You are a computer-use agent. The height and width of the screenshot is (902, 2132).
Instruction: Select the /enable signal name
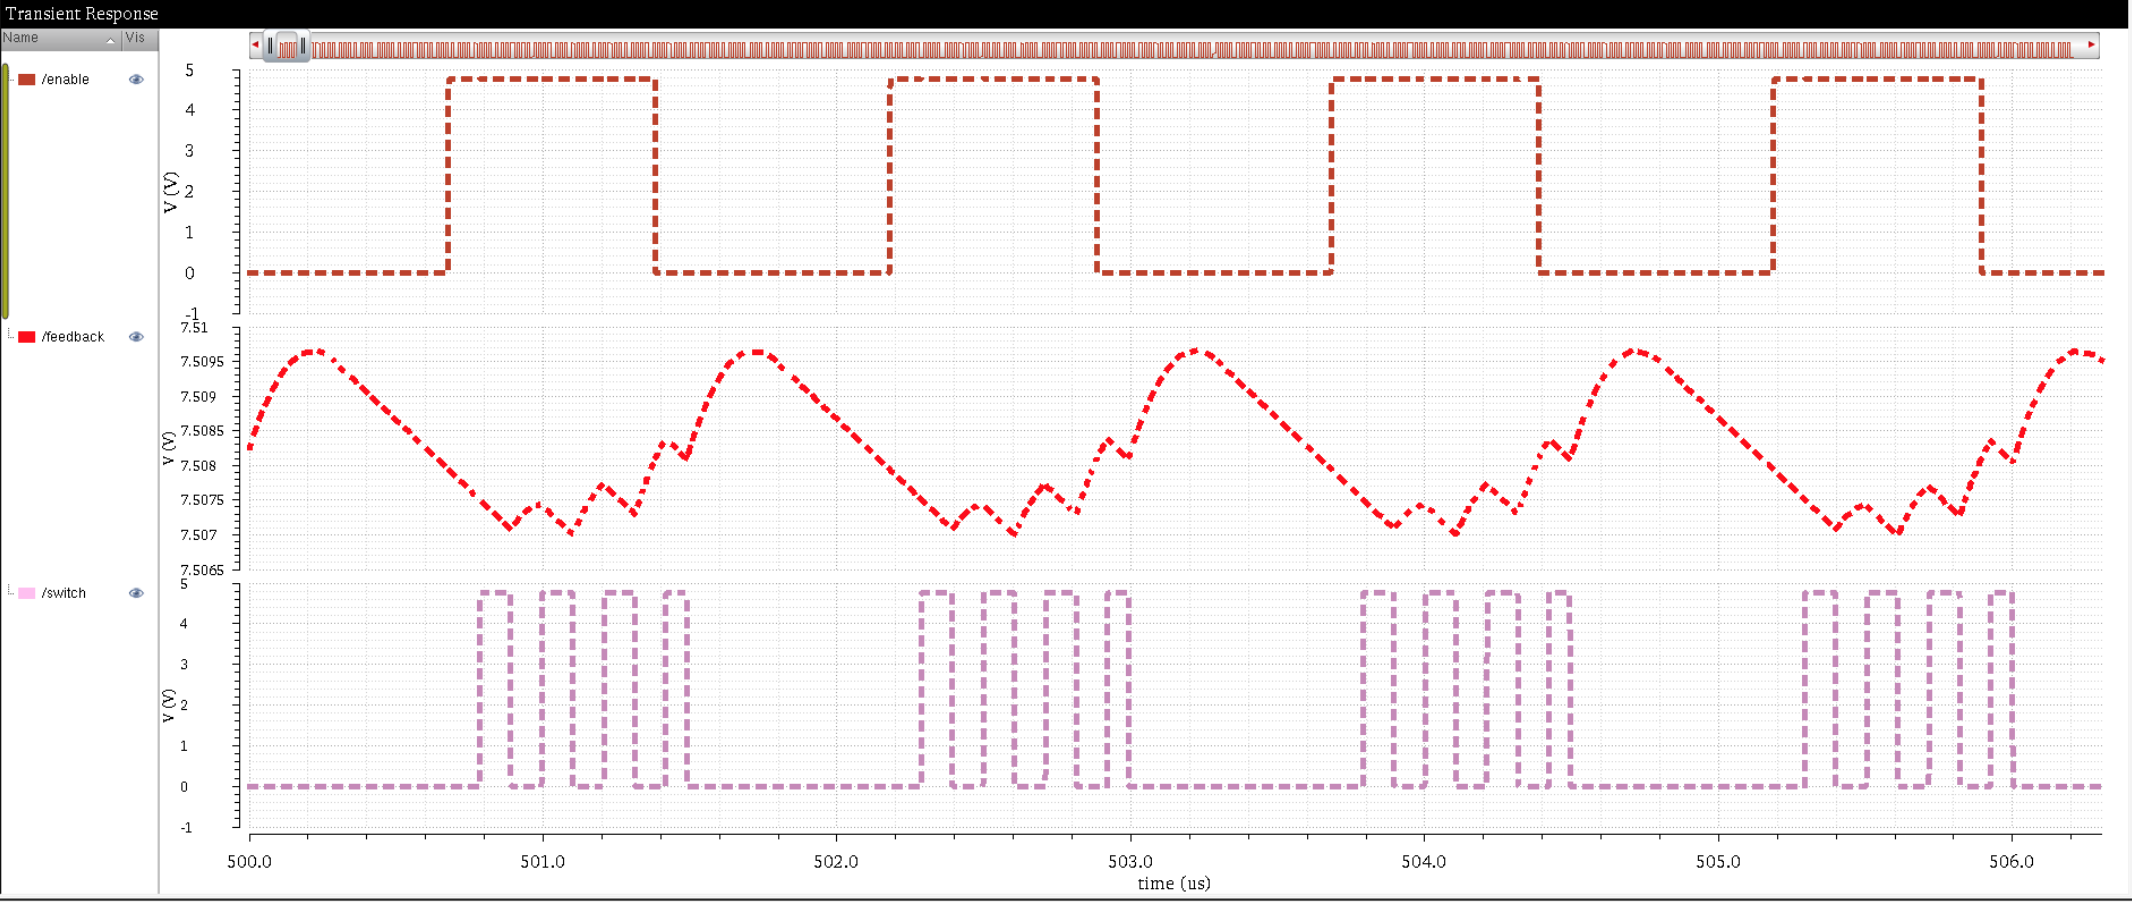tap(65, 79)
